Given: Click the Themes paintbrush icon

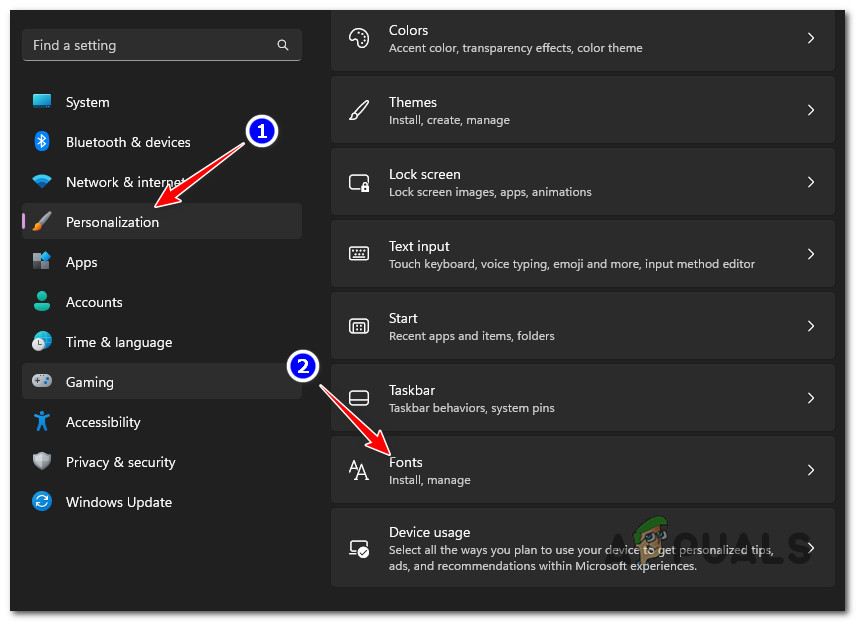Looking at the screenshot, I should 359,109.
